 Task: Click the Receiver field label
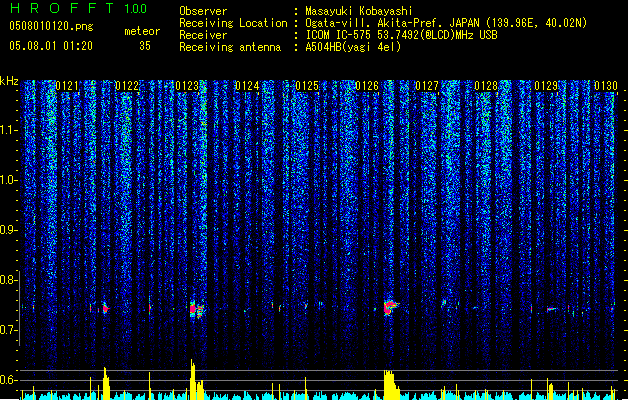(x=203, y=35)
